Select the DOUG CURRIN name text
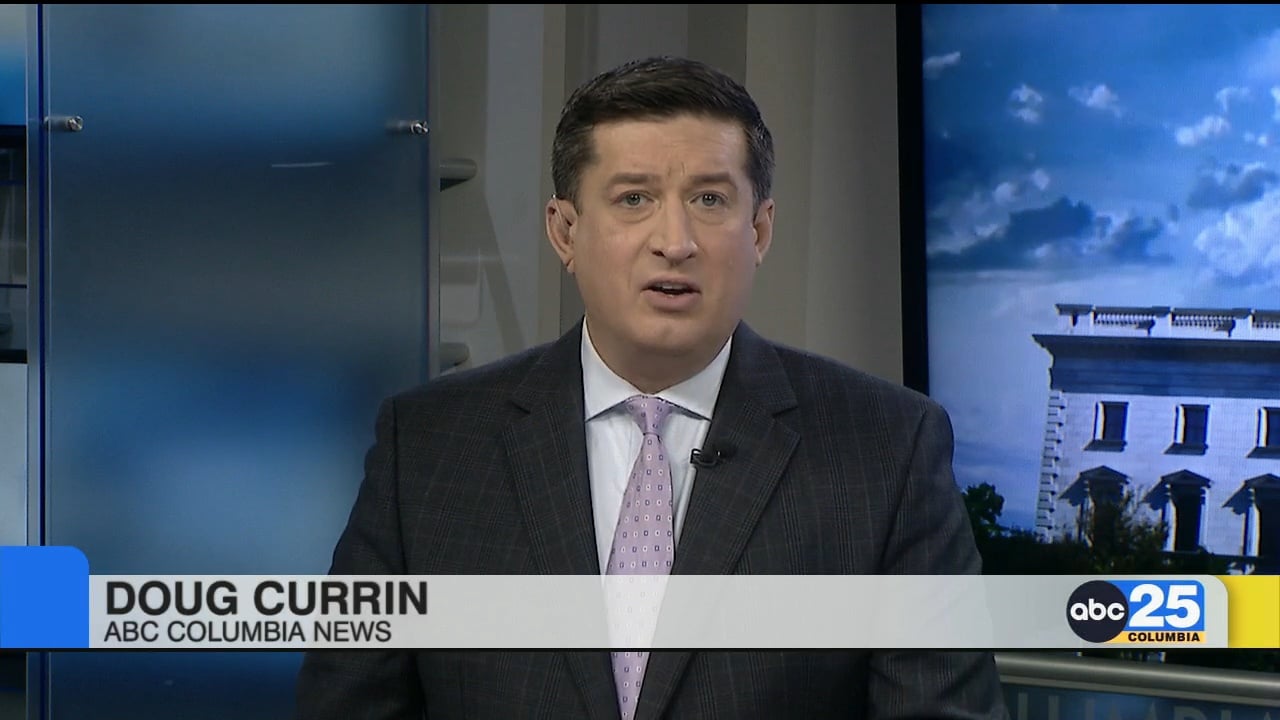1280x720 pixels. coord(266,598)
